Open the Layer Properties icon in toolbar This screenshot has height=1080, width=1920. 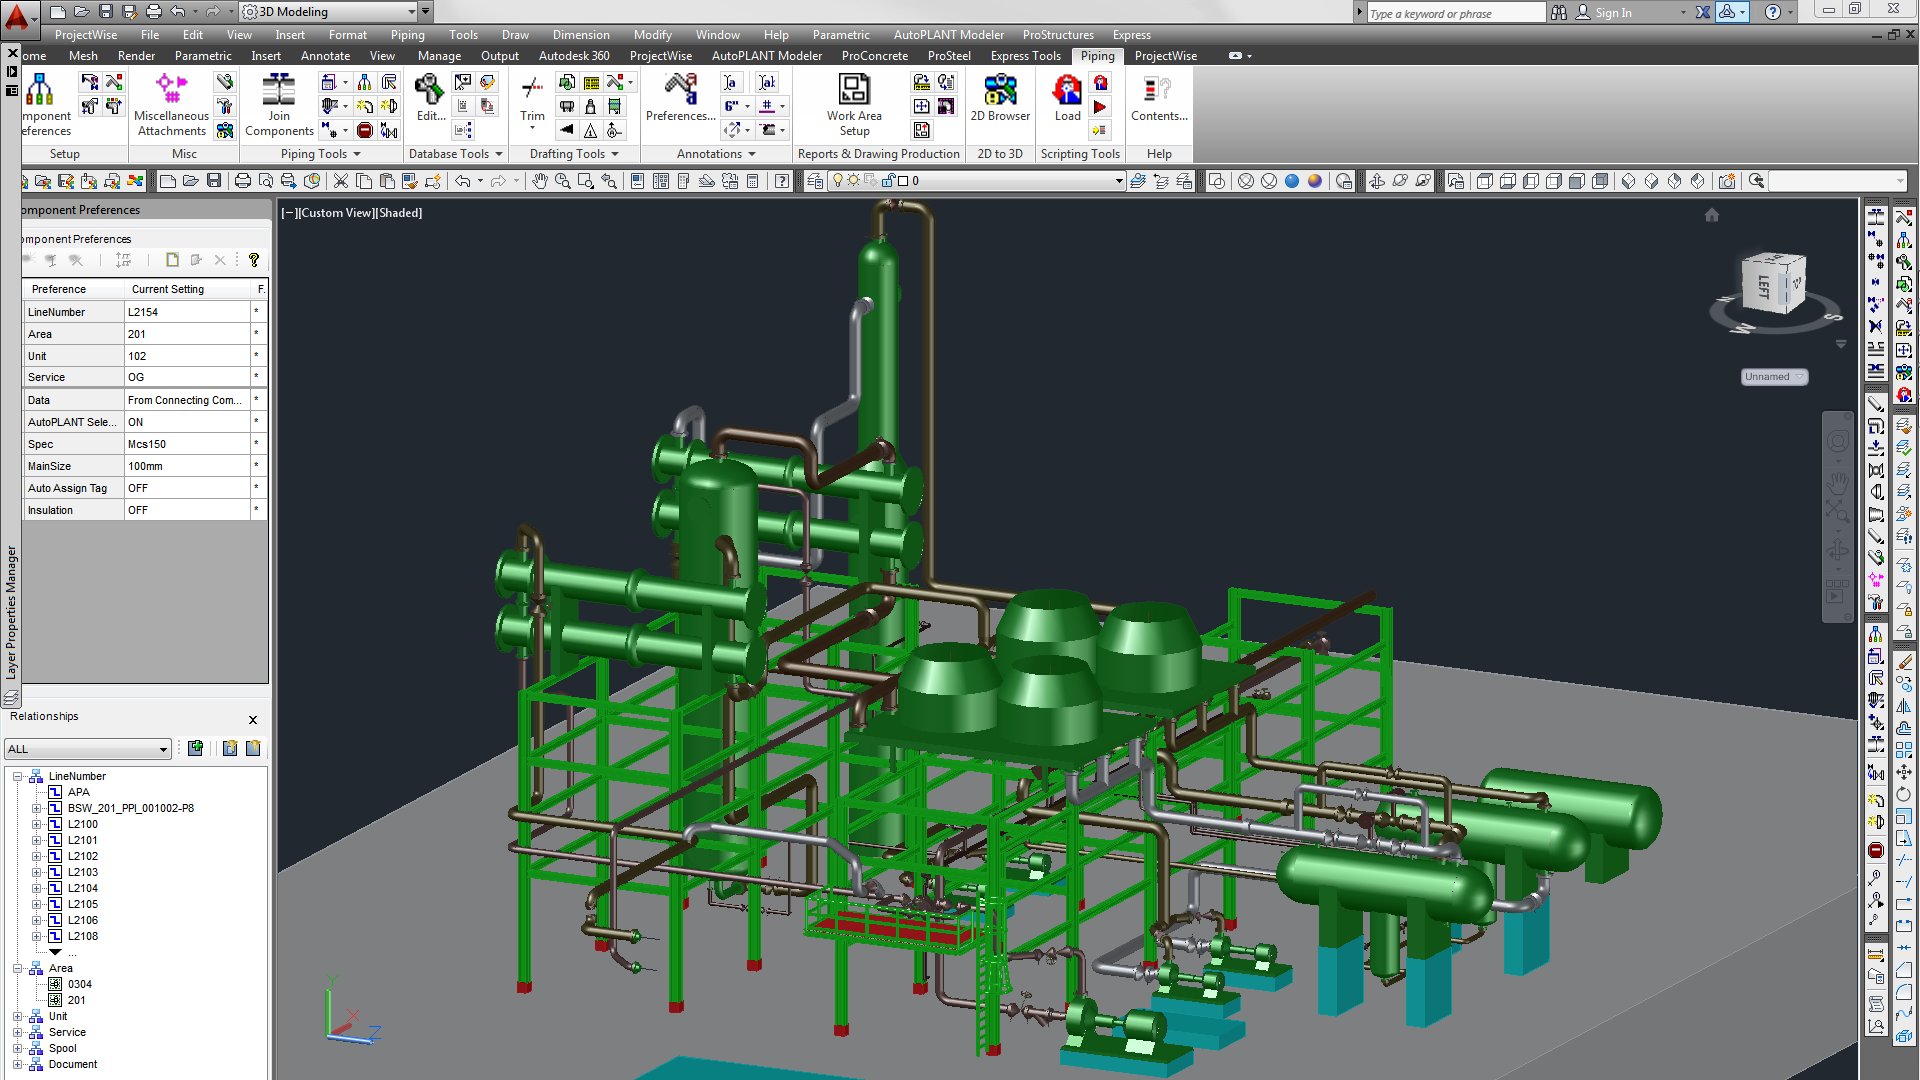(815, 181)
